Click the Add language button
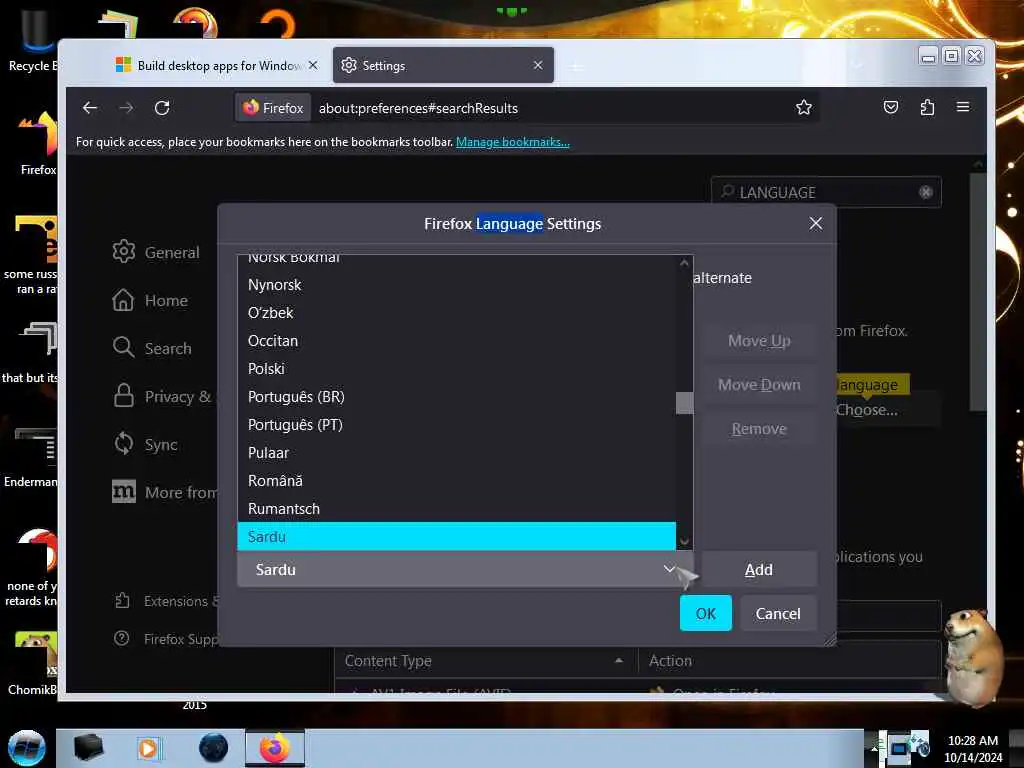 [759, 569]
